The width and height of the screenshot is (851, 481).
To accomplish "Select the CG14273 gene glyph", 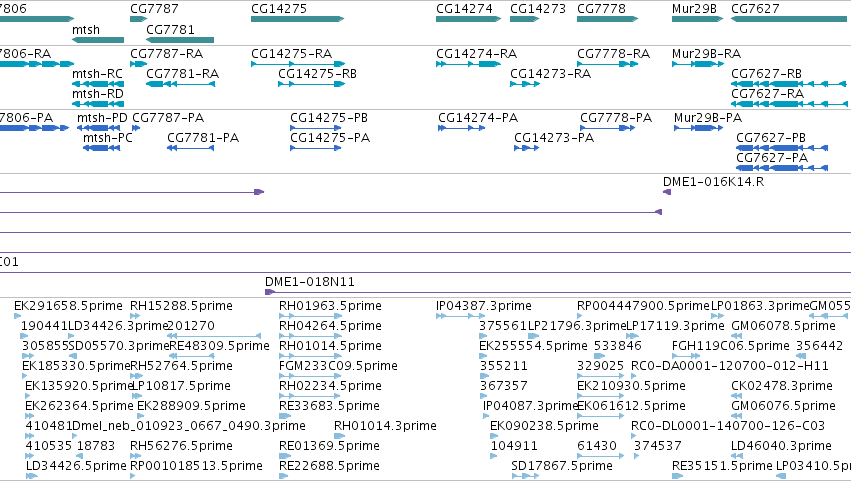I will pos(524,19).
